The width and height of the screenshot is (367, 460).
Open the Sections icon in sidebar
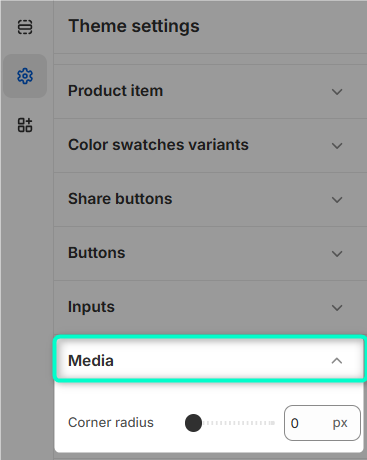tap(25, 27)
